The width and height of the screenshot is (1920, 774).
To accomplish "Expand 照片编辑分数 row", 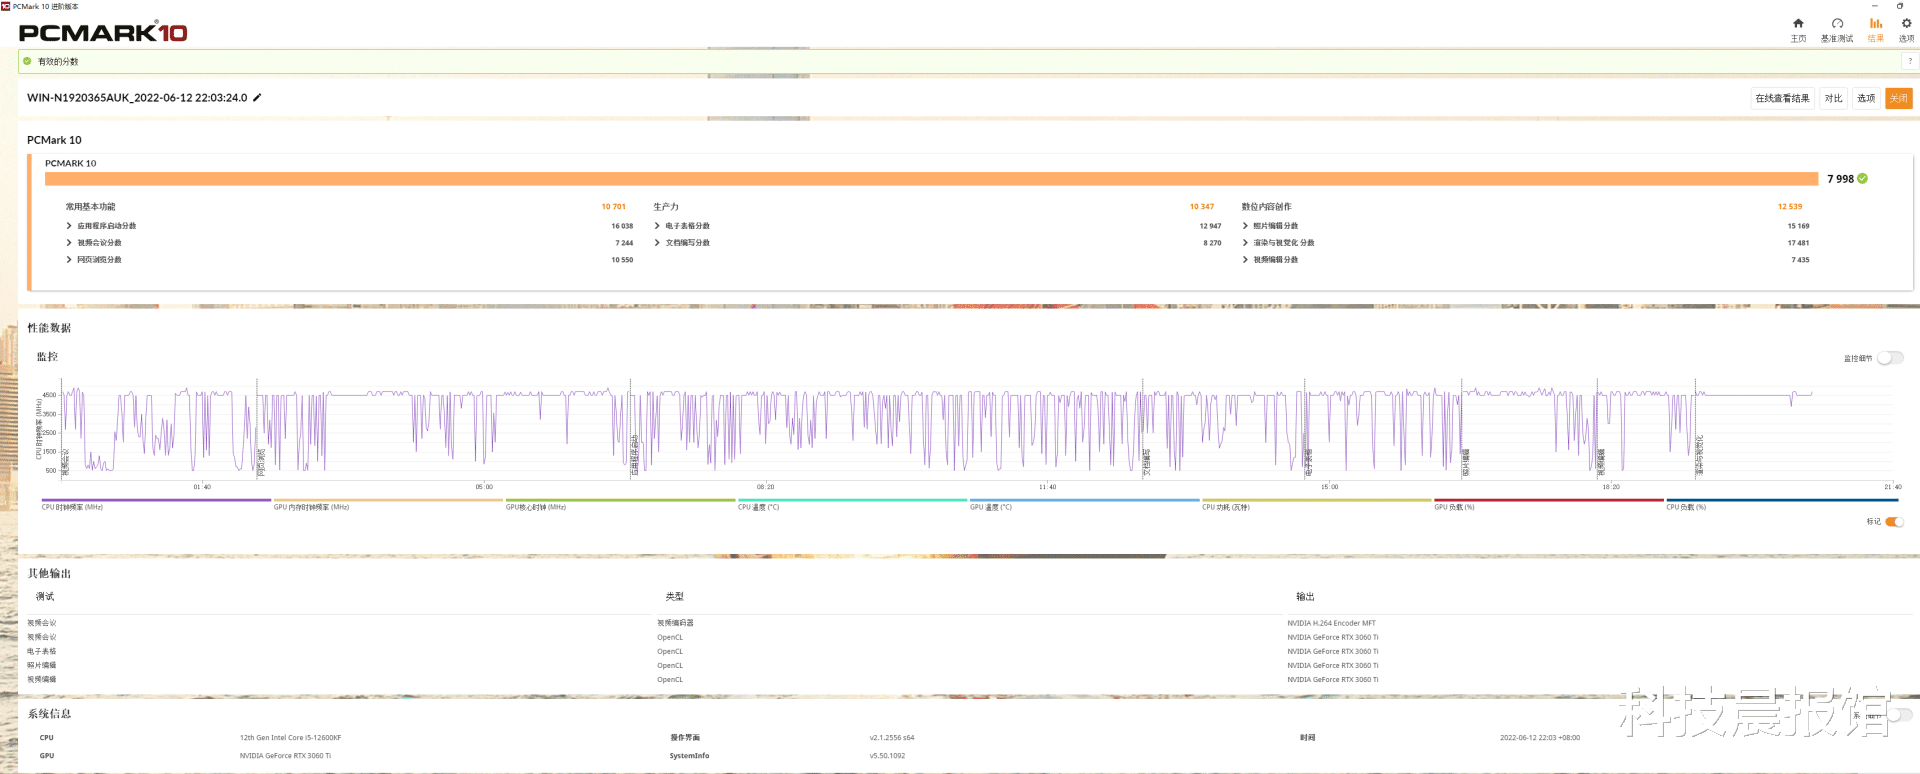I will click(1245, 226).
